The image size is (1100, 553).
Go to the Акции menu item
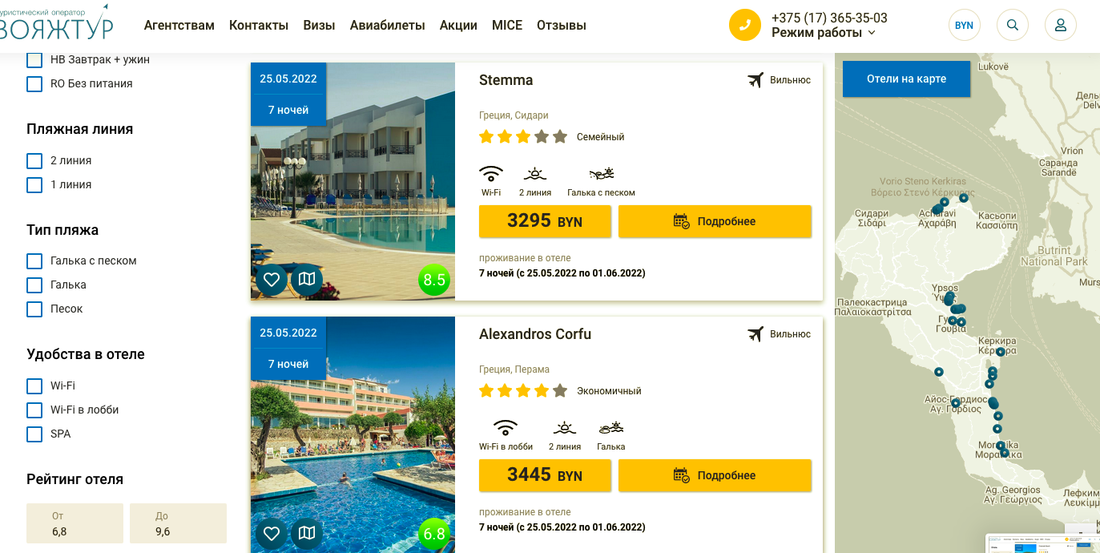pyautogui.click(x=458, y=25)
